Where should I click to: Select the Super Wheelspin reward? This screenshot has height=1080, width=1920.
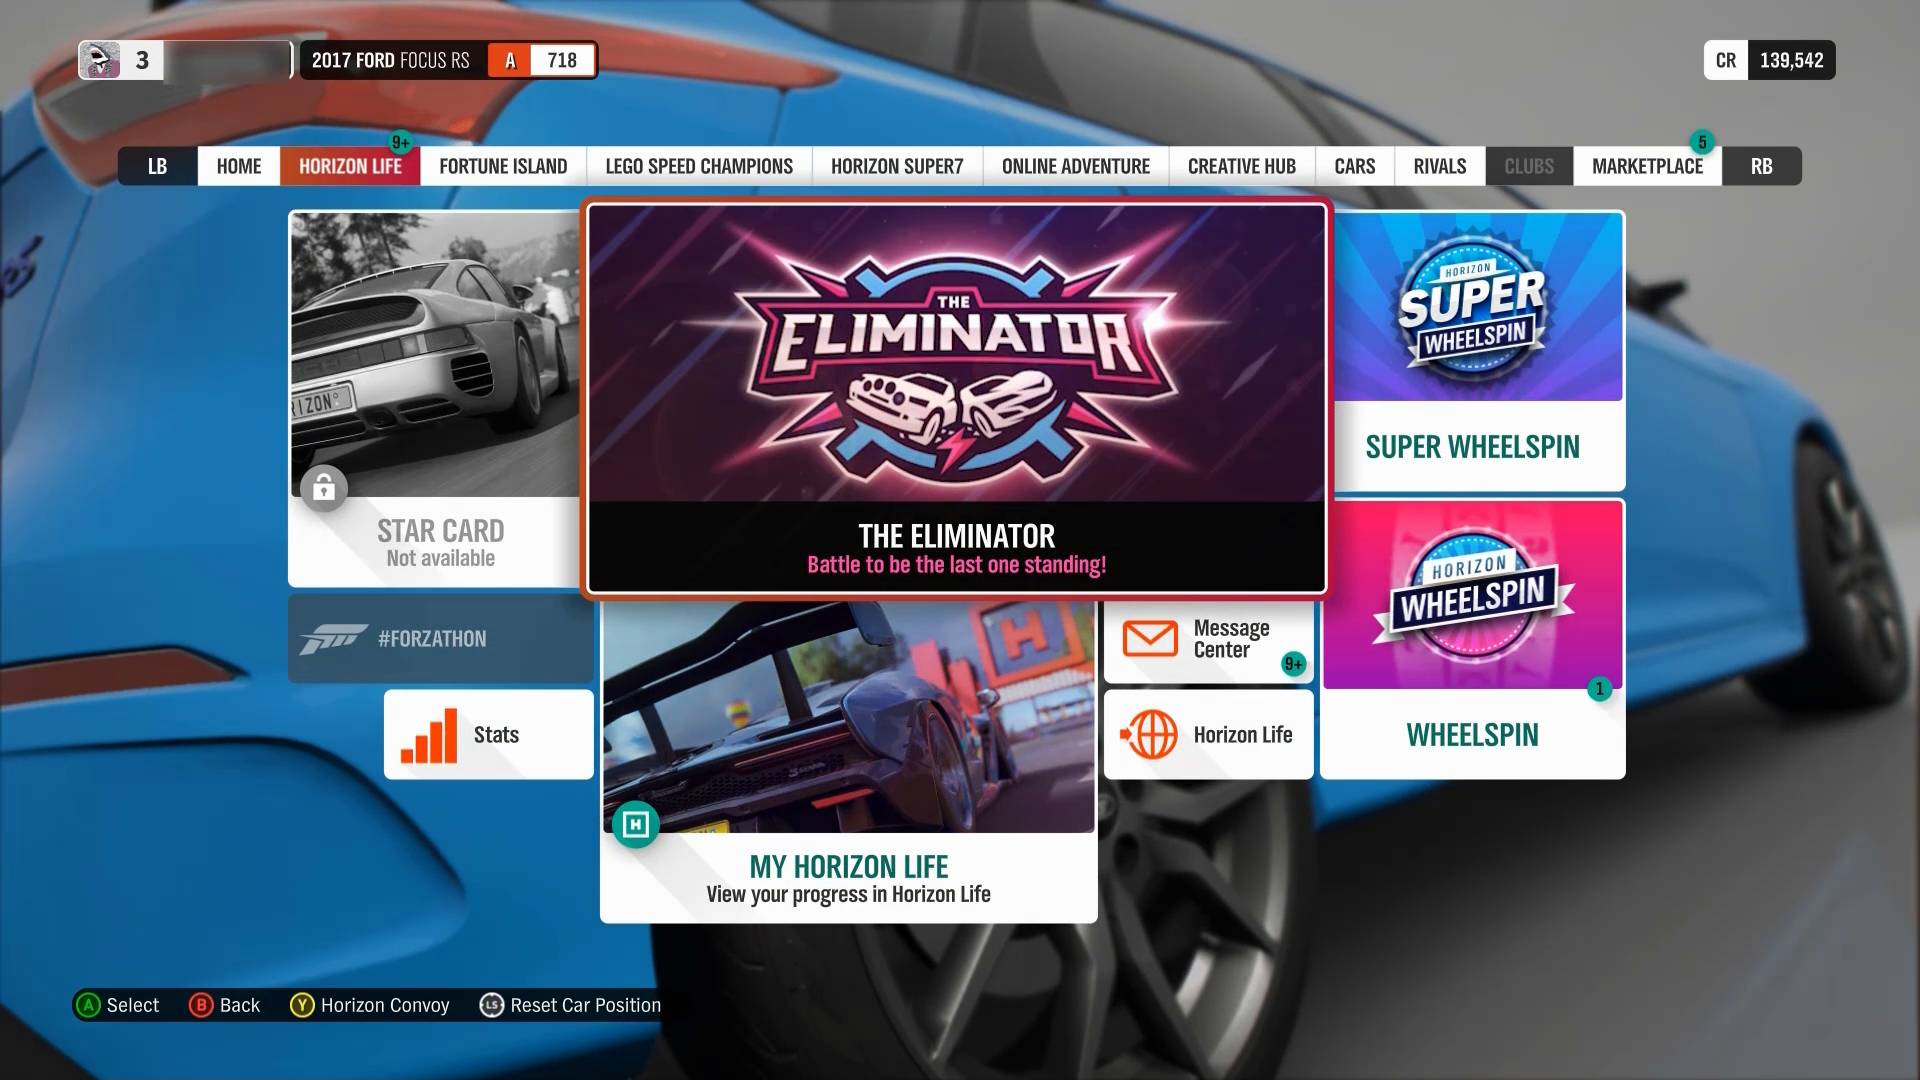point(1473,351)
